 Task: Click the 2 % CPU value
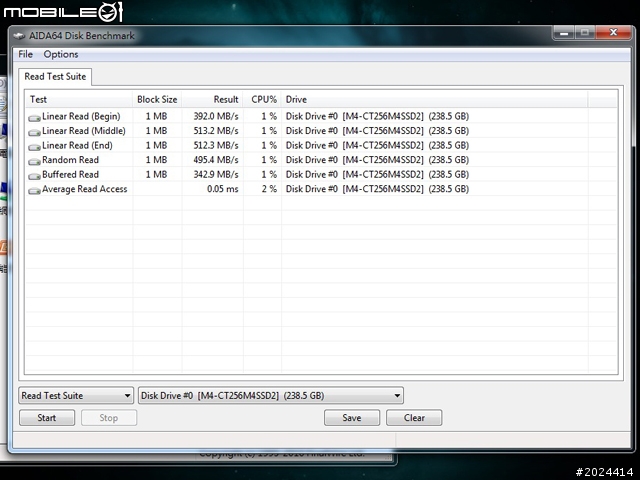(269, 189)
